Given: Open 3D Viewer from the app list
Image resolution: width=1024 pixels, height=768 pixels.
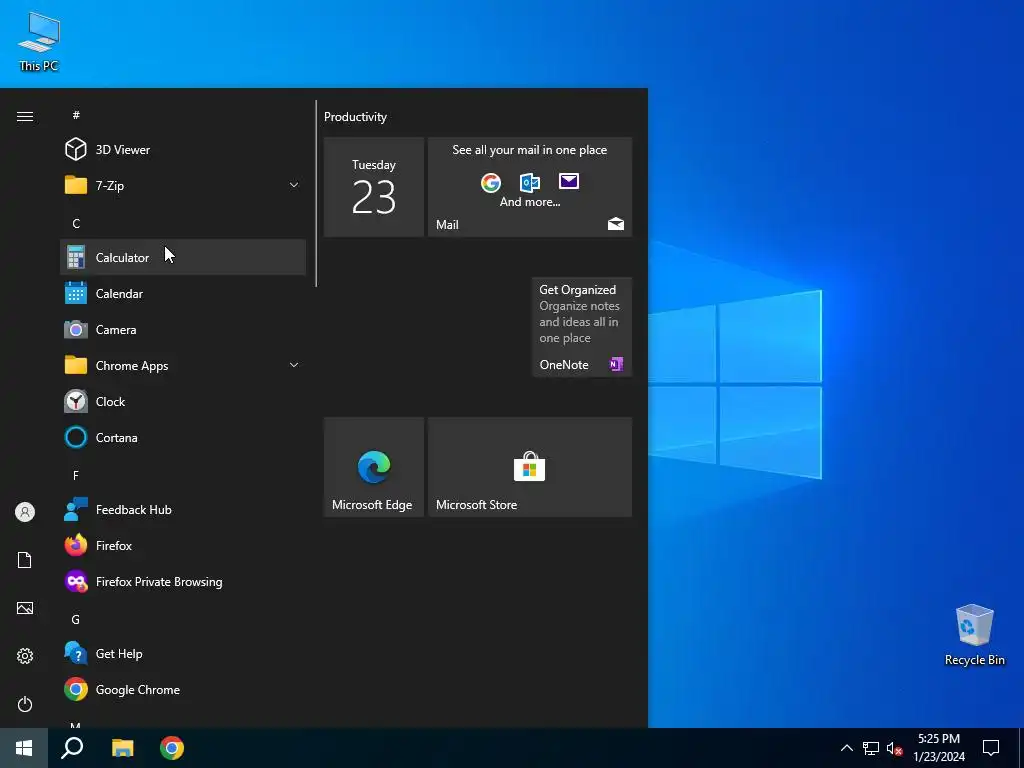Looking at the screenshot, I should (183, 150).
